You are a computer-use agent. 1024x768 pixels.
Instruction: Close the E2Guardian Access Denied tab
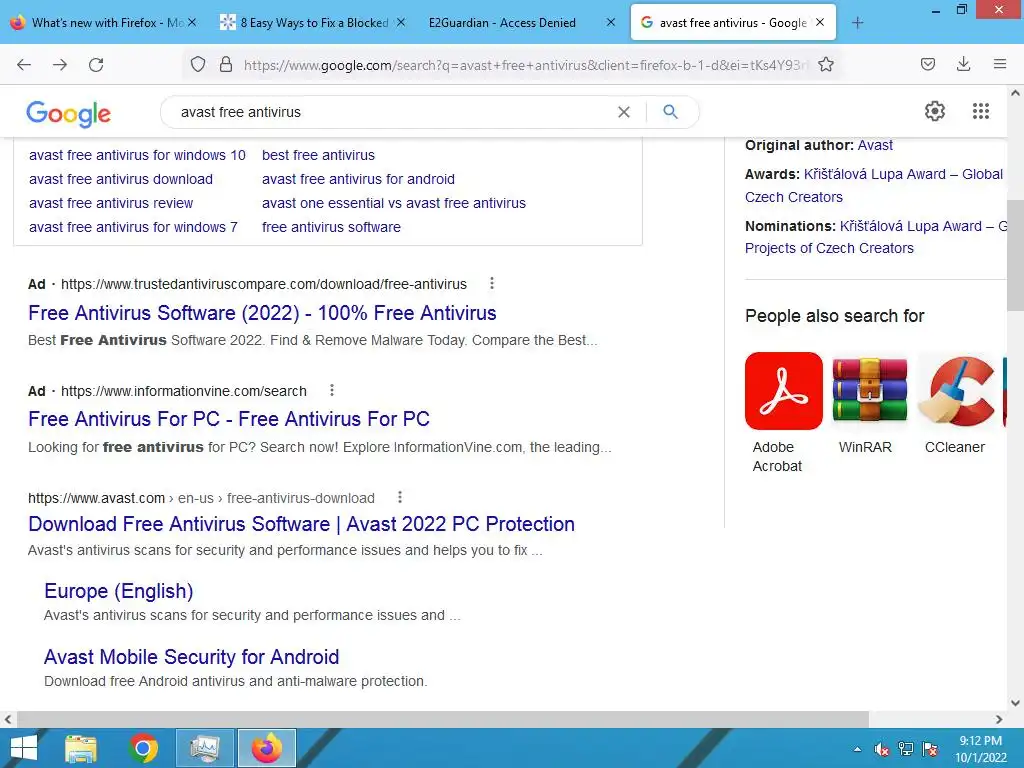[611, 22]
